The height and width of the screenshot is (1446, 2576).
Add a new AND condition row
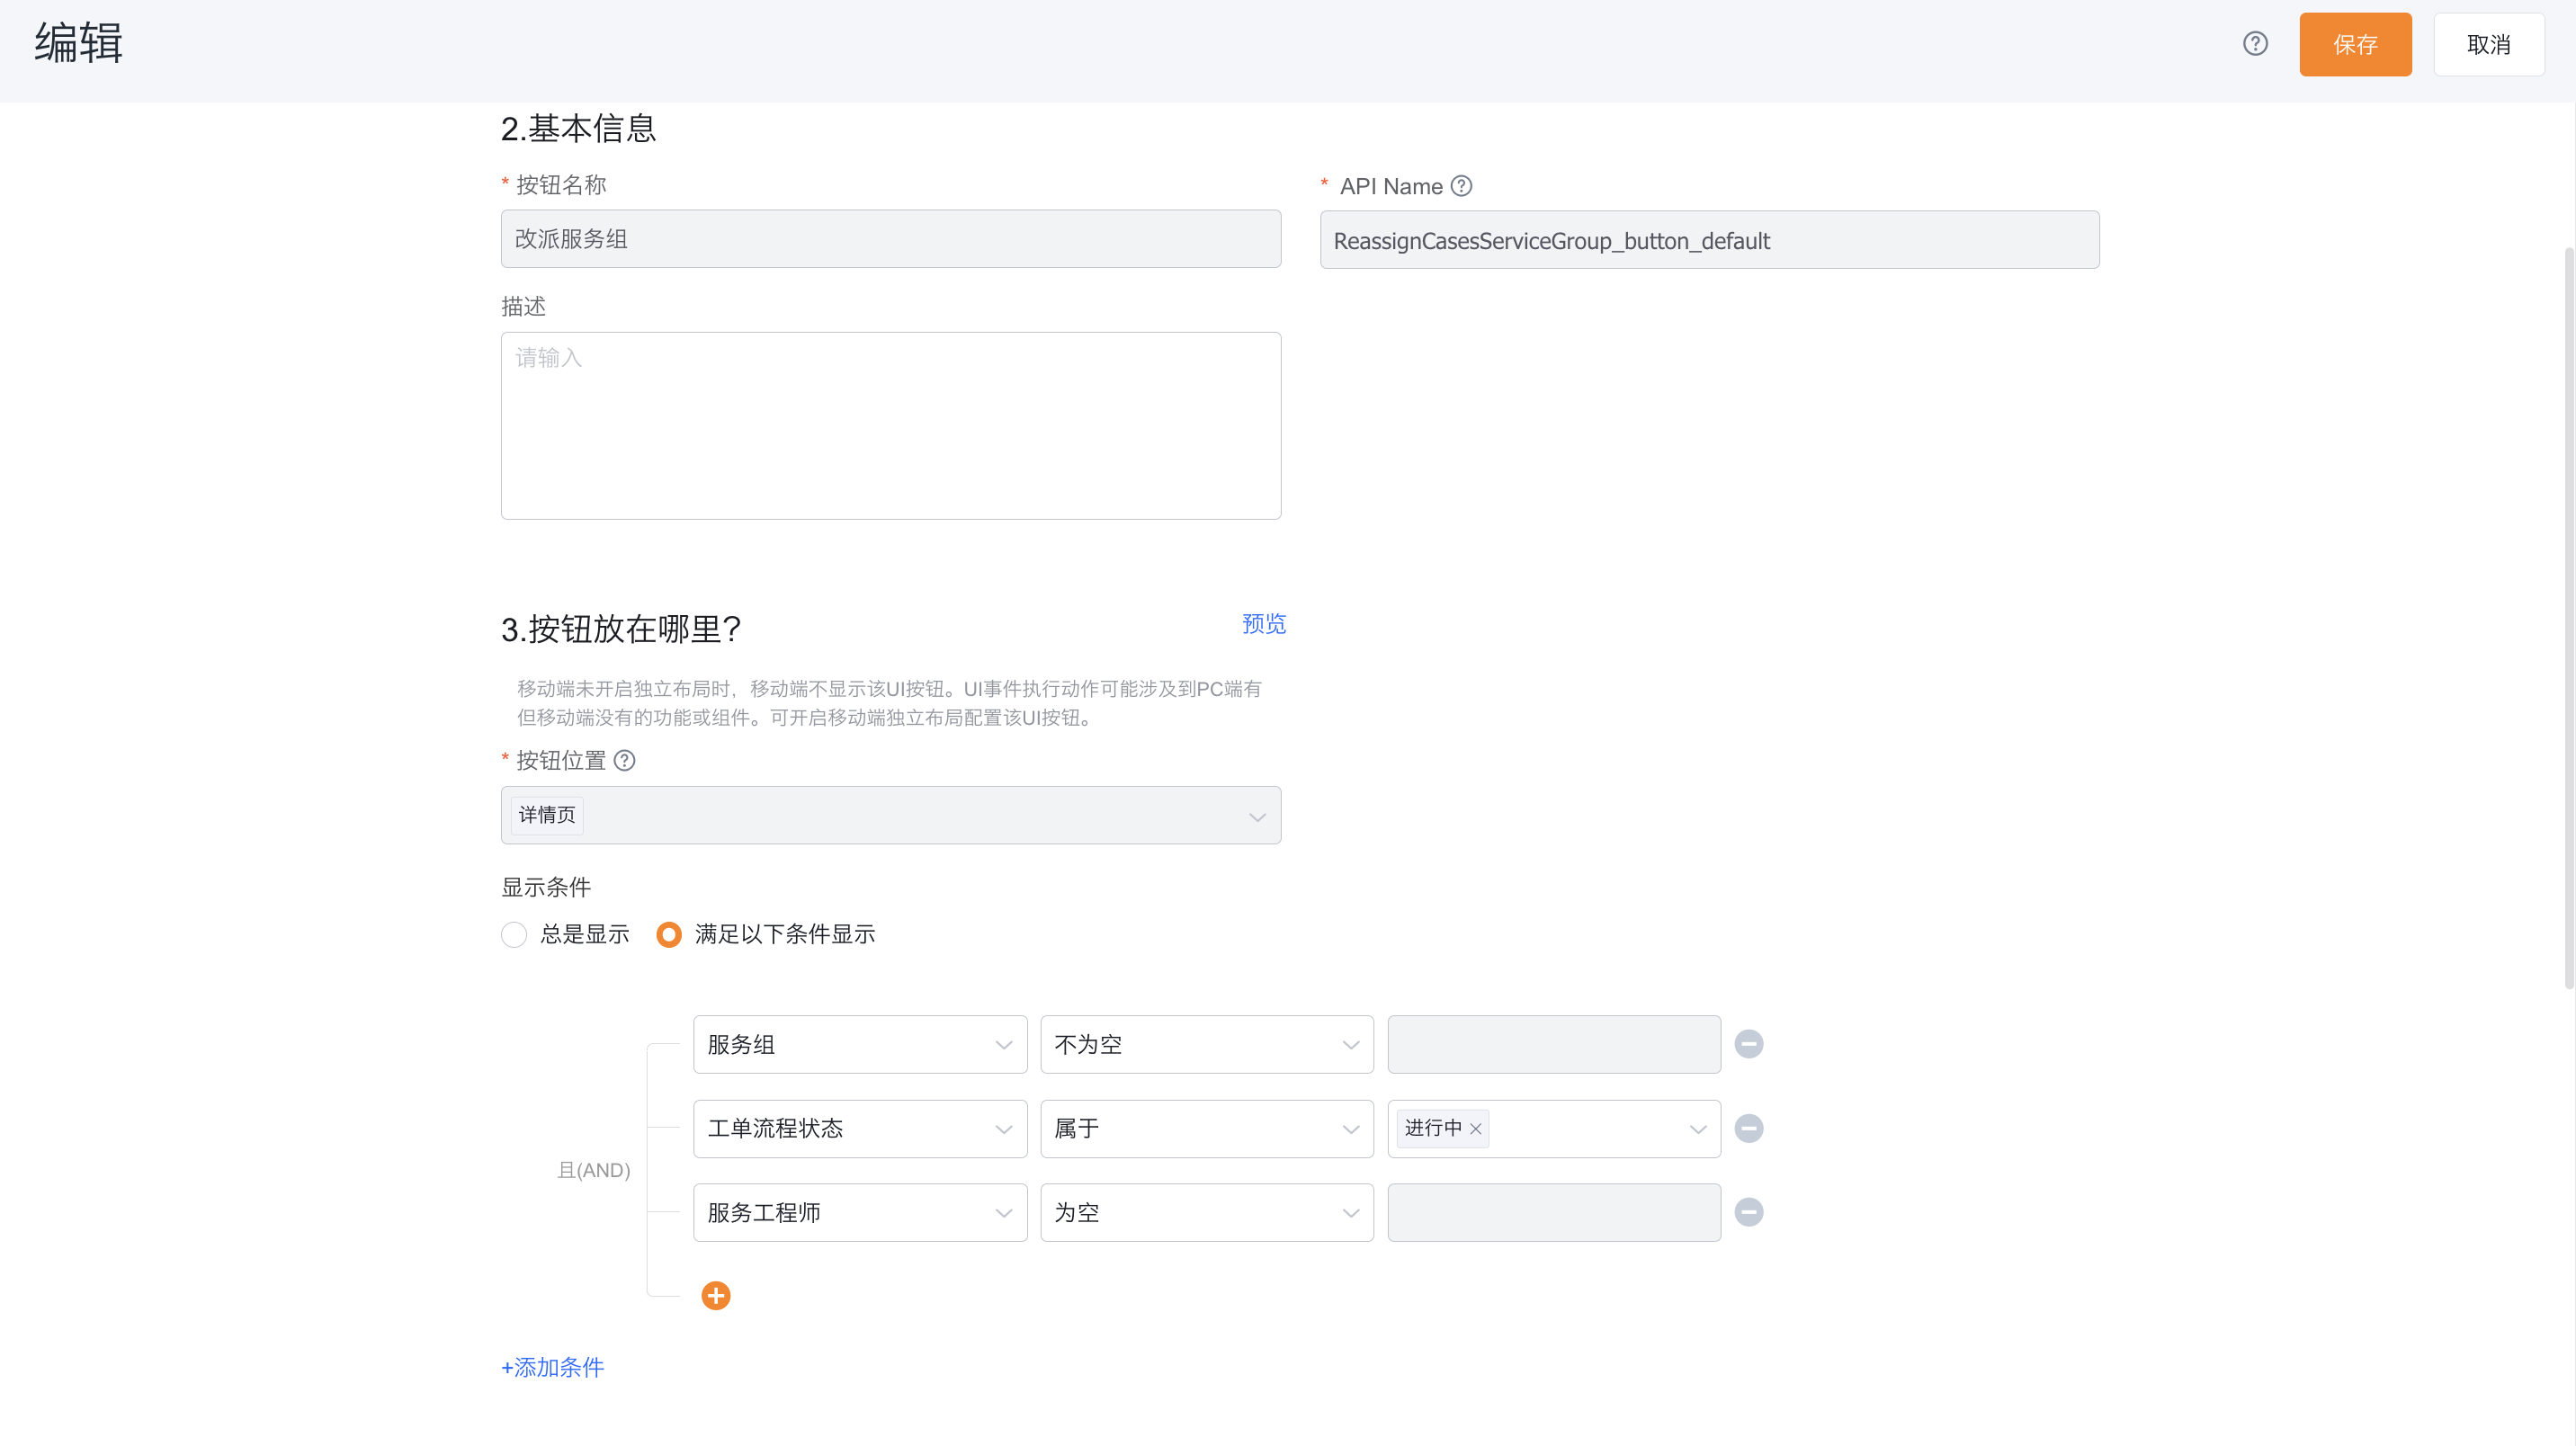[x=716, y=1296]
